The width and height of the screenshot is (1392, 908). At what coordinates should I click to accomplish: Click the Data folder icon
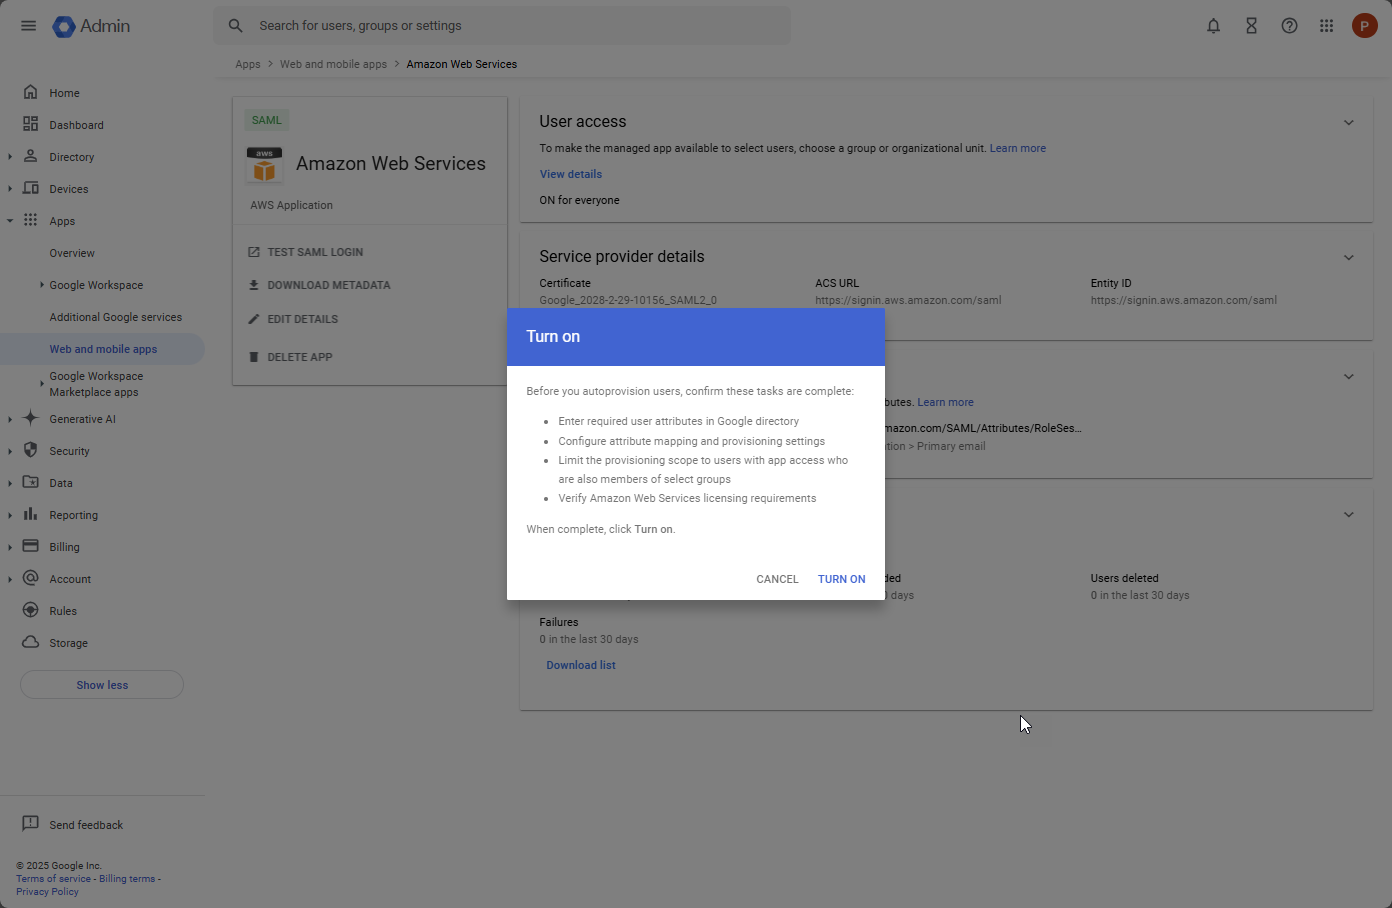(30, 482)
